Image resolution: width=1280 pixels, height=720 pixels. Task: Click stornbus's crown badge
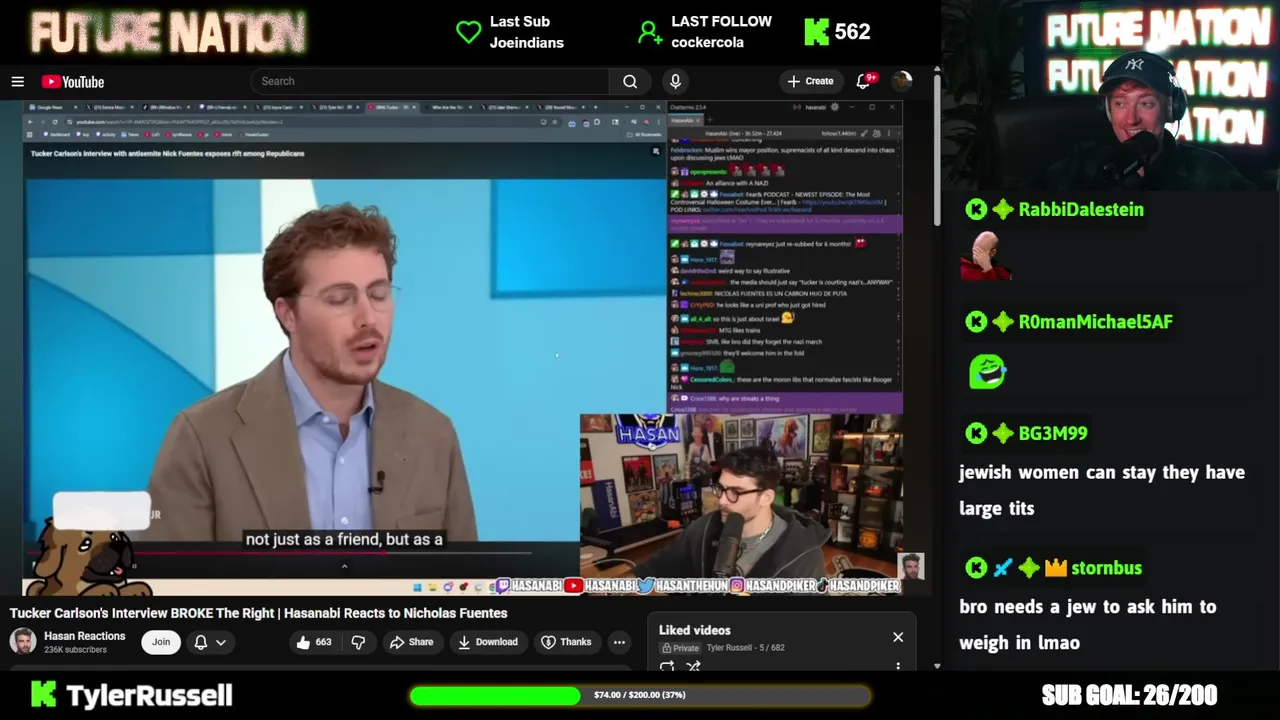point(1056,568)
